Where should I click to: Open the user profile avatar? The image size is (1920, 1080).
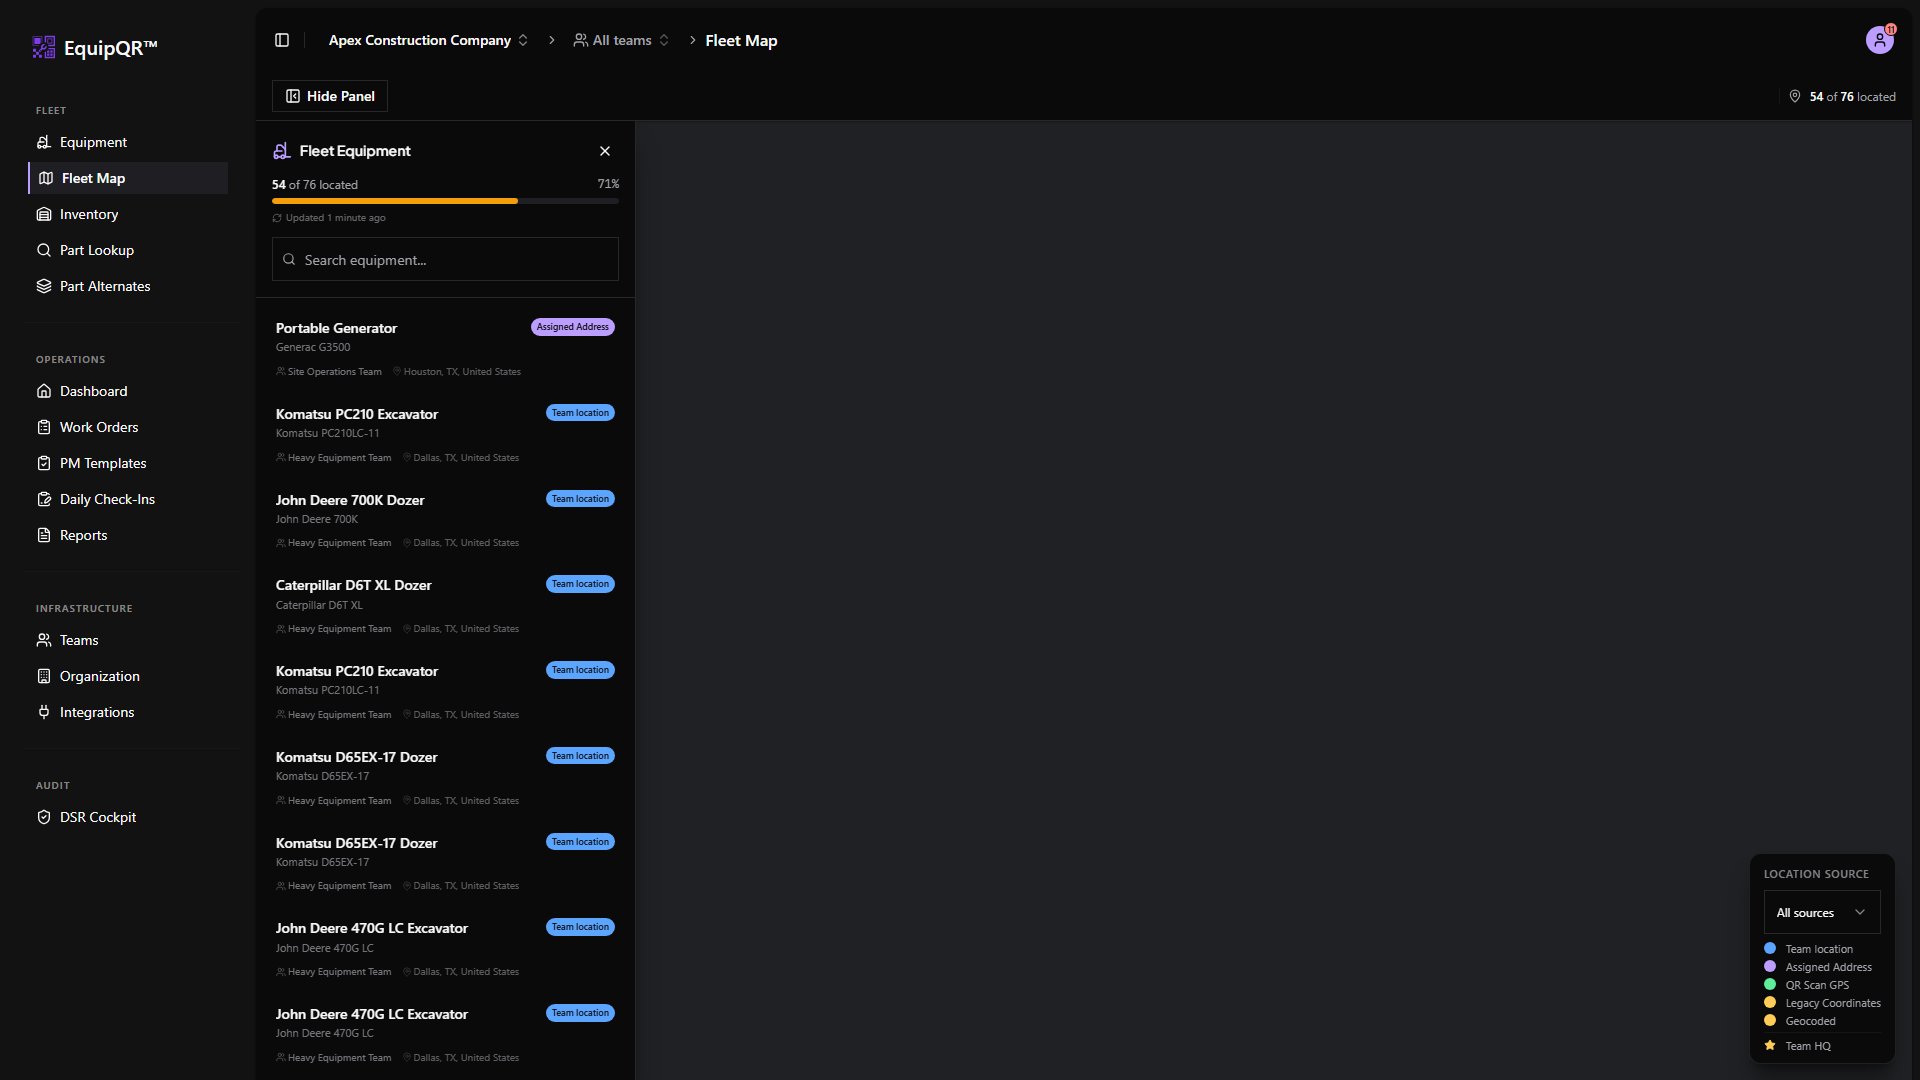[1880, 40]
